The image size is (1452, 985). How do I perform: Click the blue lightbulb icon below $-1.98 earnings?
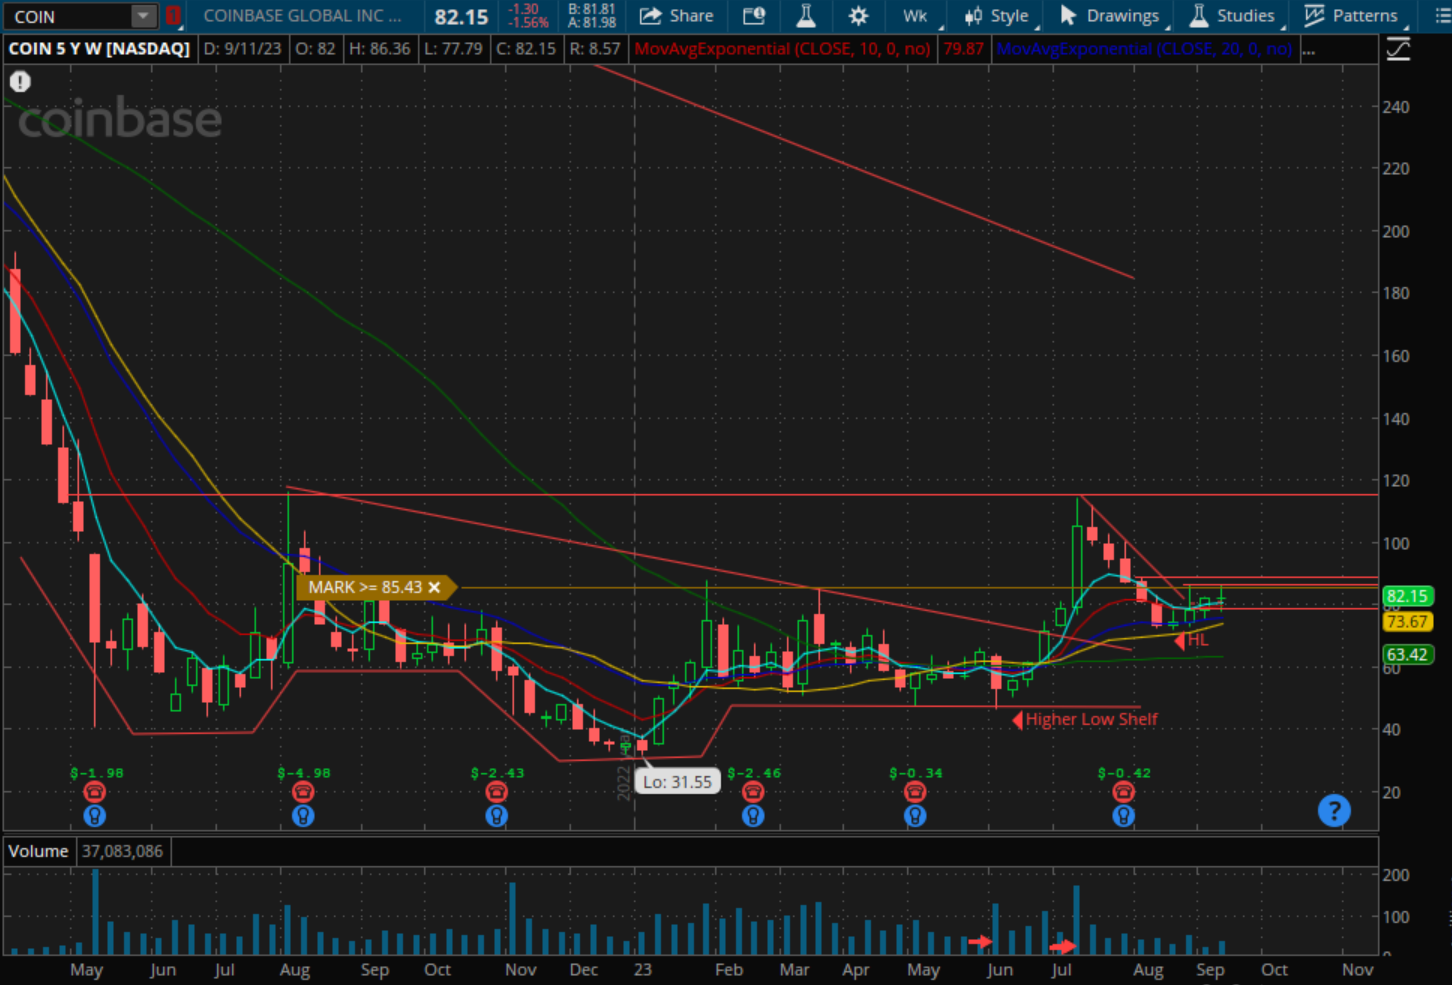click(94, 816)
